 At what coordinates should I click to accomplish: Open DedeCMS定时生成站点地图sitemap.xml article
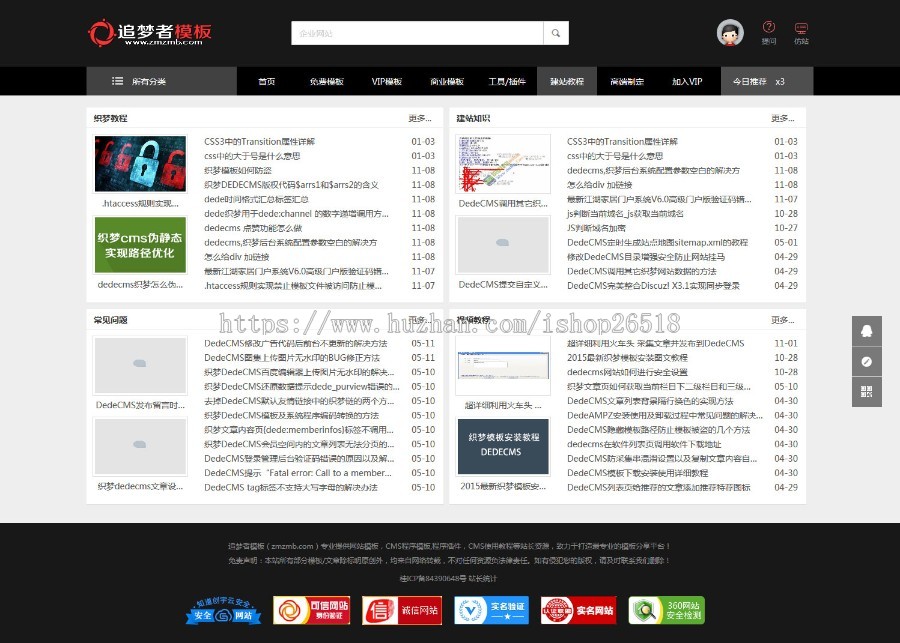[657, 242]
